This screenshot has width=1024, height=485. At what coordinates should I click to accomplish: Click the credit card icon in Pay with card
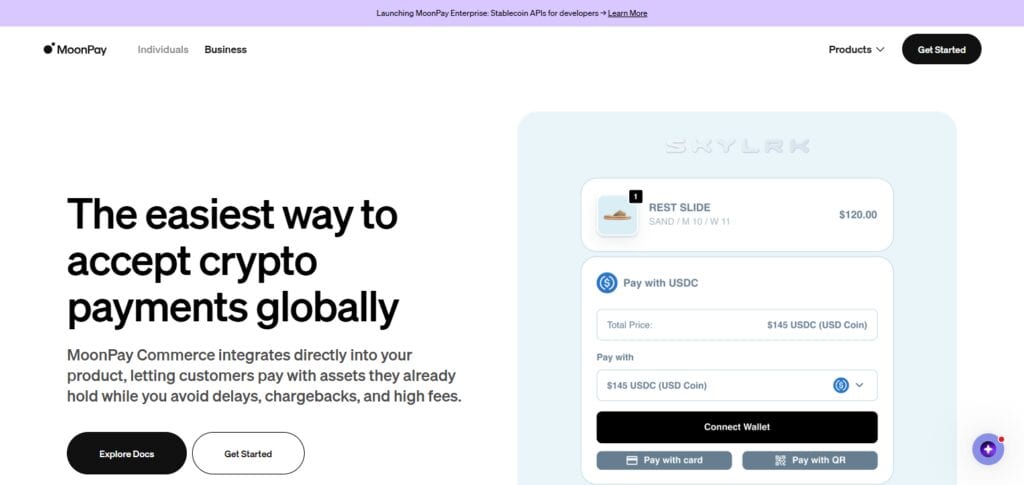pyautogui.click(x=632, y=460)
